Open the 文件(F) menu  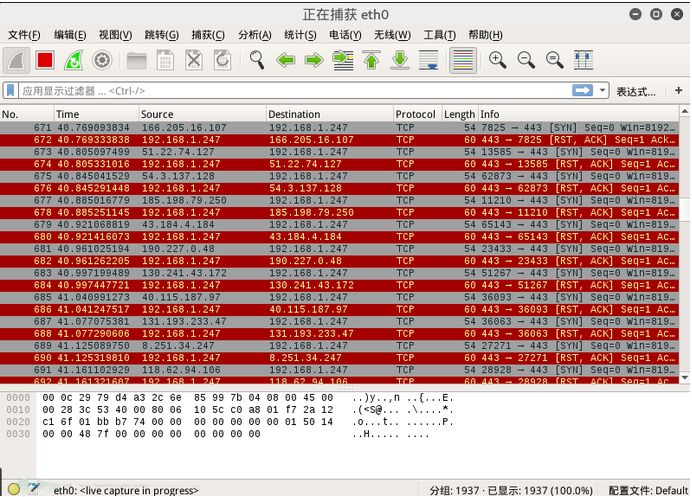pos(24,35)
